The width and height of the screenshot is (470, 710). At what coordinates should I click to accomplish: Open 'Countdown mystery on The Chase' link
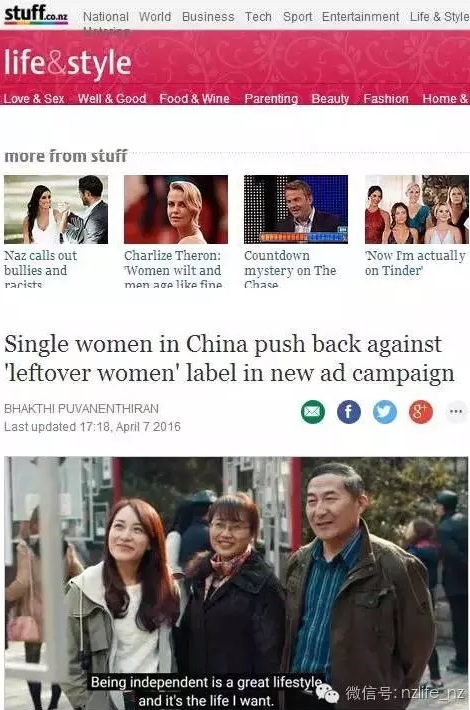290,269
